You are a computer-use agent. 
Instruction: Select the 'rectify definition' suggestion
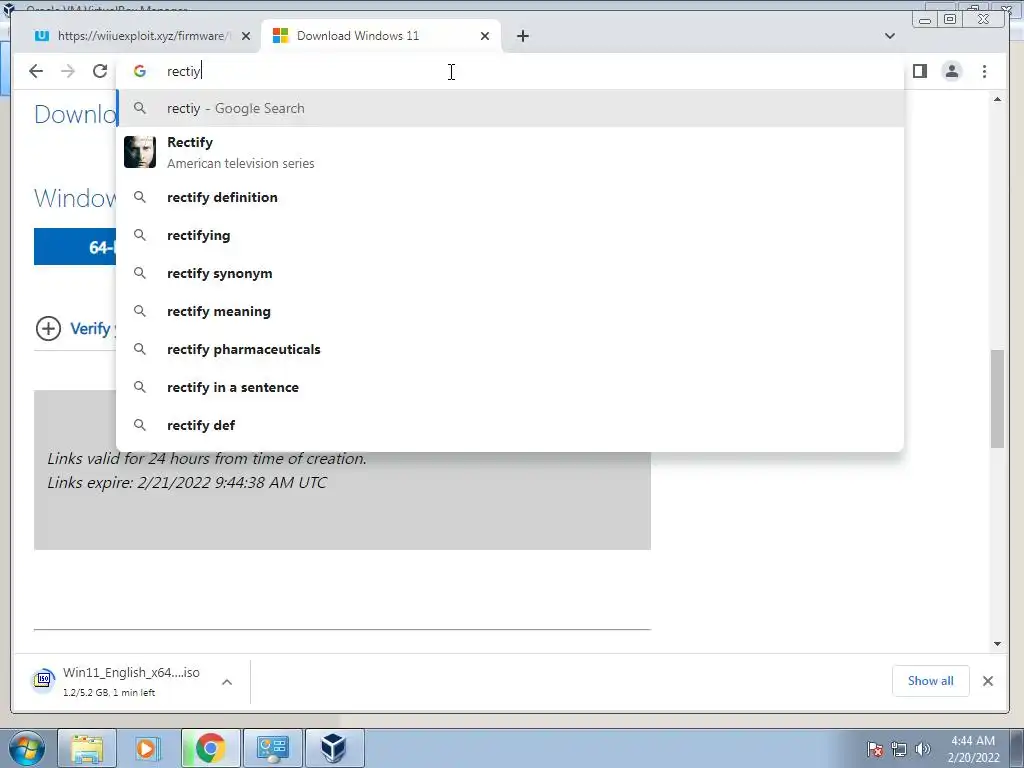point(511,197)
